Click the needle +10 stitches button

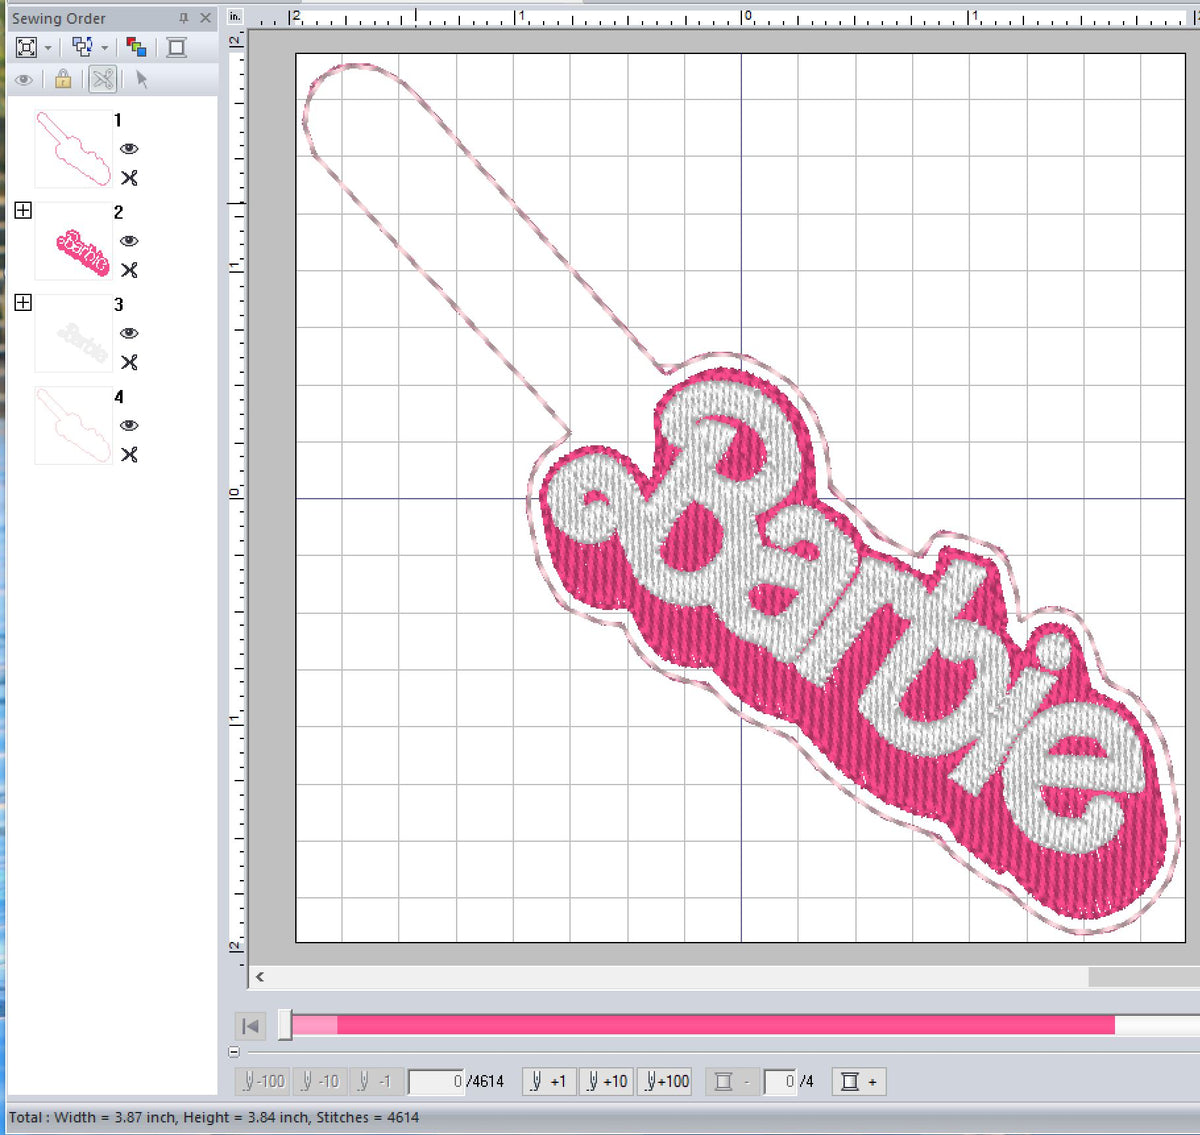pyautogui.click(x=606, y=1081)
